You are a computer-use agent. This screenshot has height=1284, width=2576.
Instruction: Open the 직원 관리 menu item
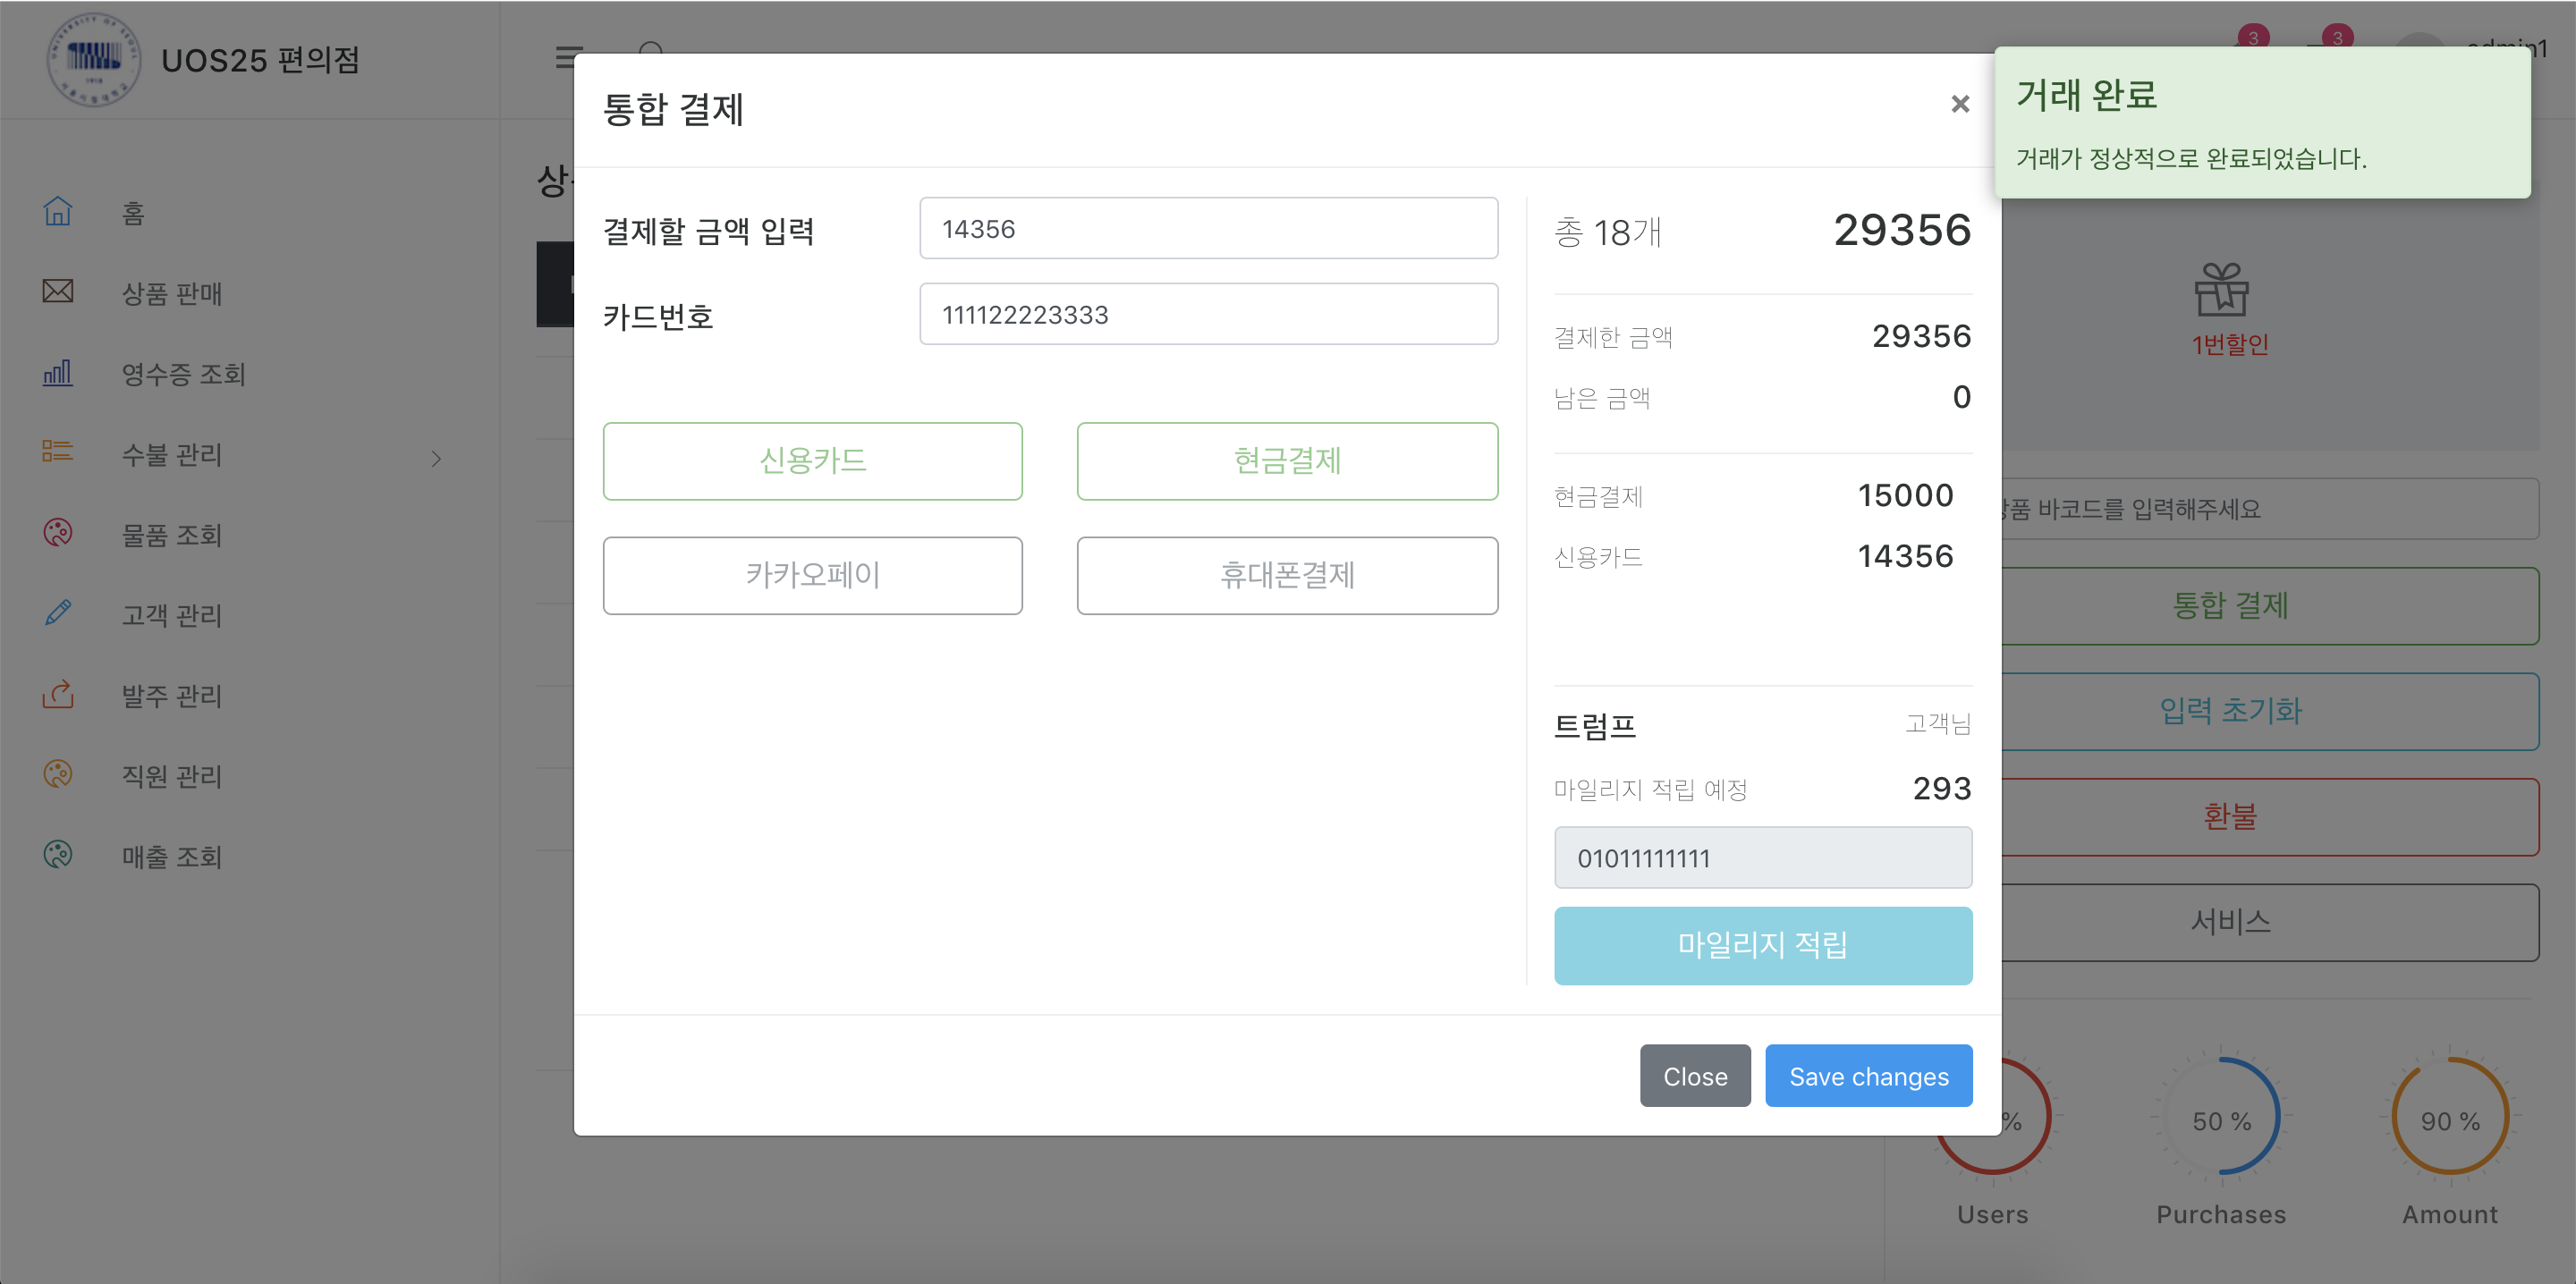tap(171, 776)
